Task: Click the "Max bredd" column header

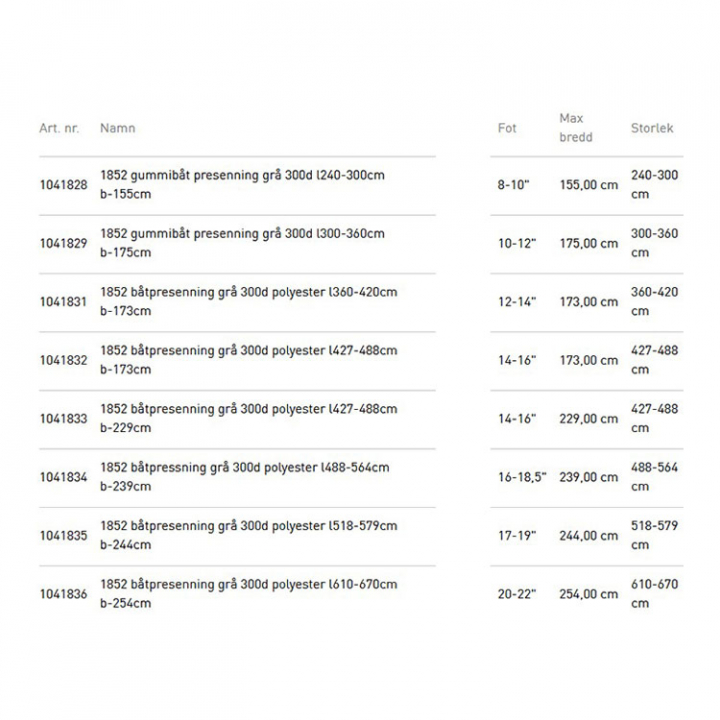Action: [x=575, y=128]
